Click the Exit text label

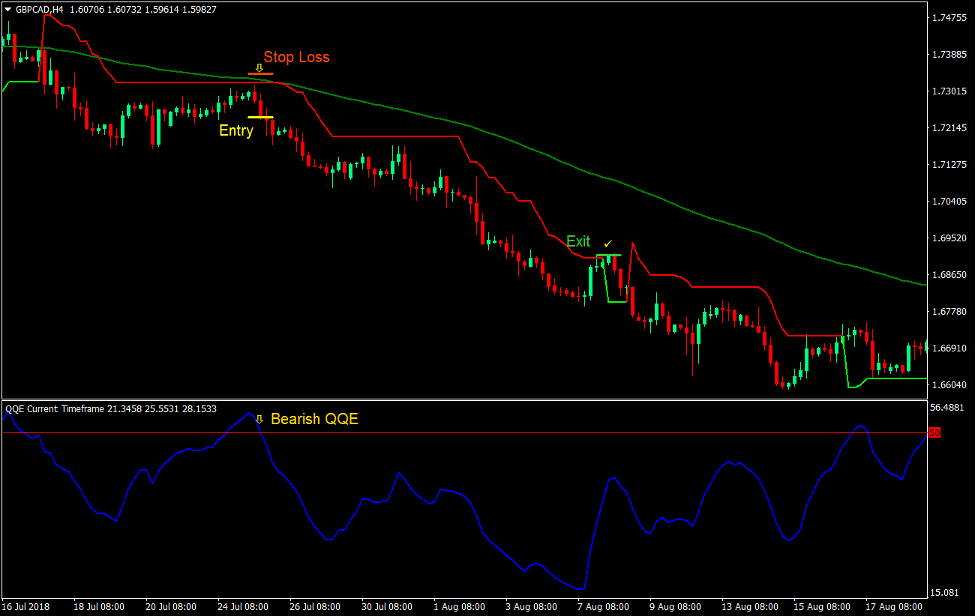[578, 241]
